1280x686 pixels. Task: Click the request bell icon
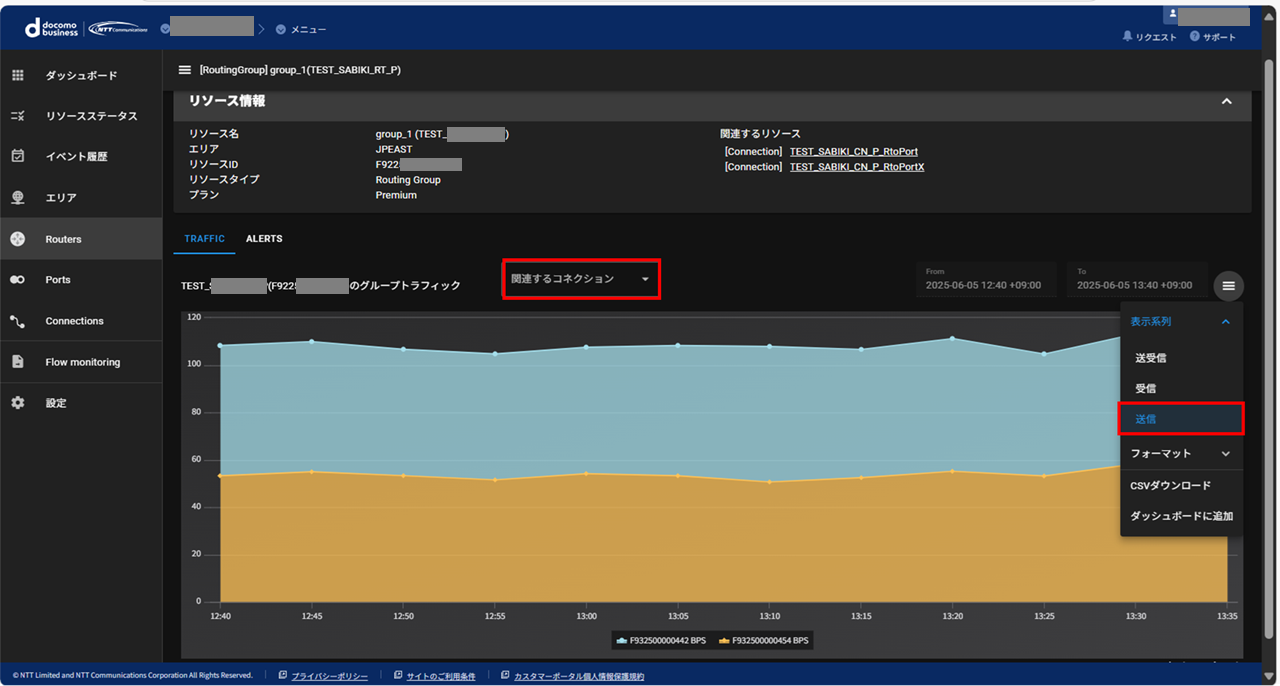[1128, 37]
